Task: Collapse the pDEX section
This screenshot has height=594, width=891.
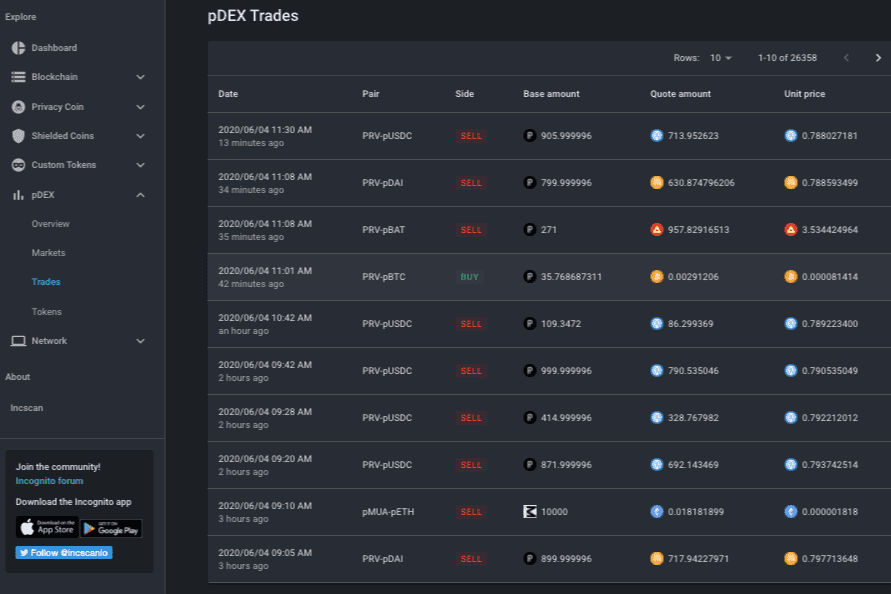Action: coord(141,194)
